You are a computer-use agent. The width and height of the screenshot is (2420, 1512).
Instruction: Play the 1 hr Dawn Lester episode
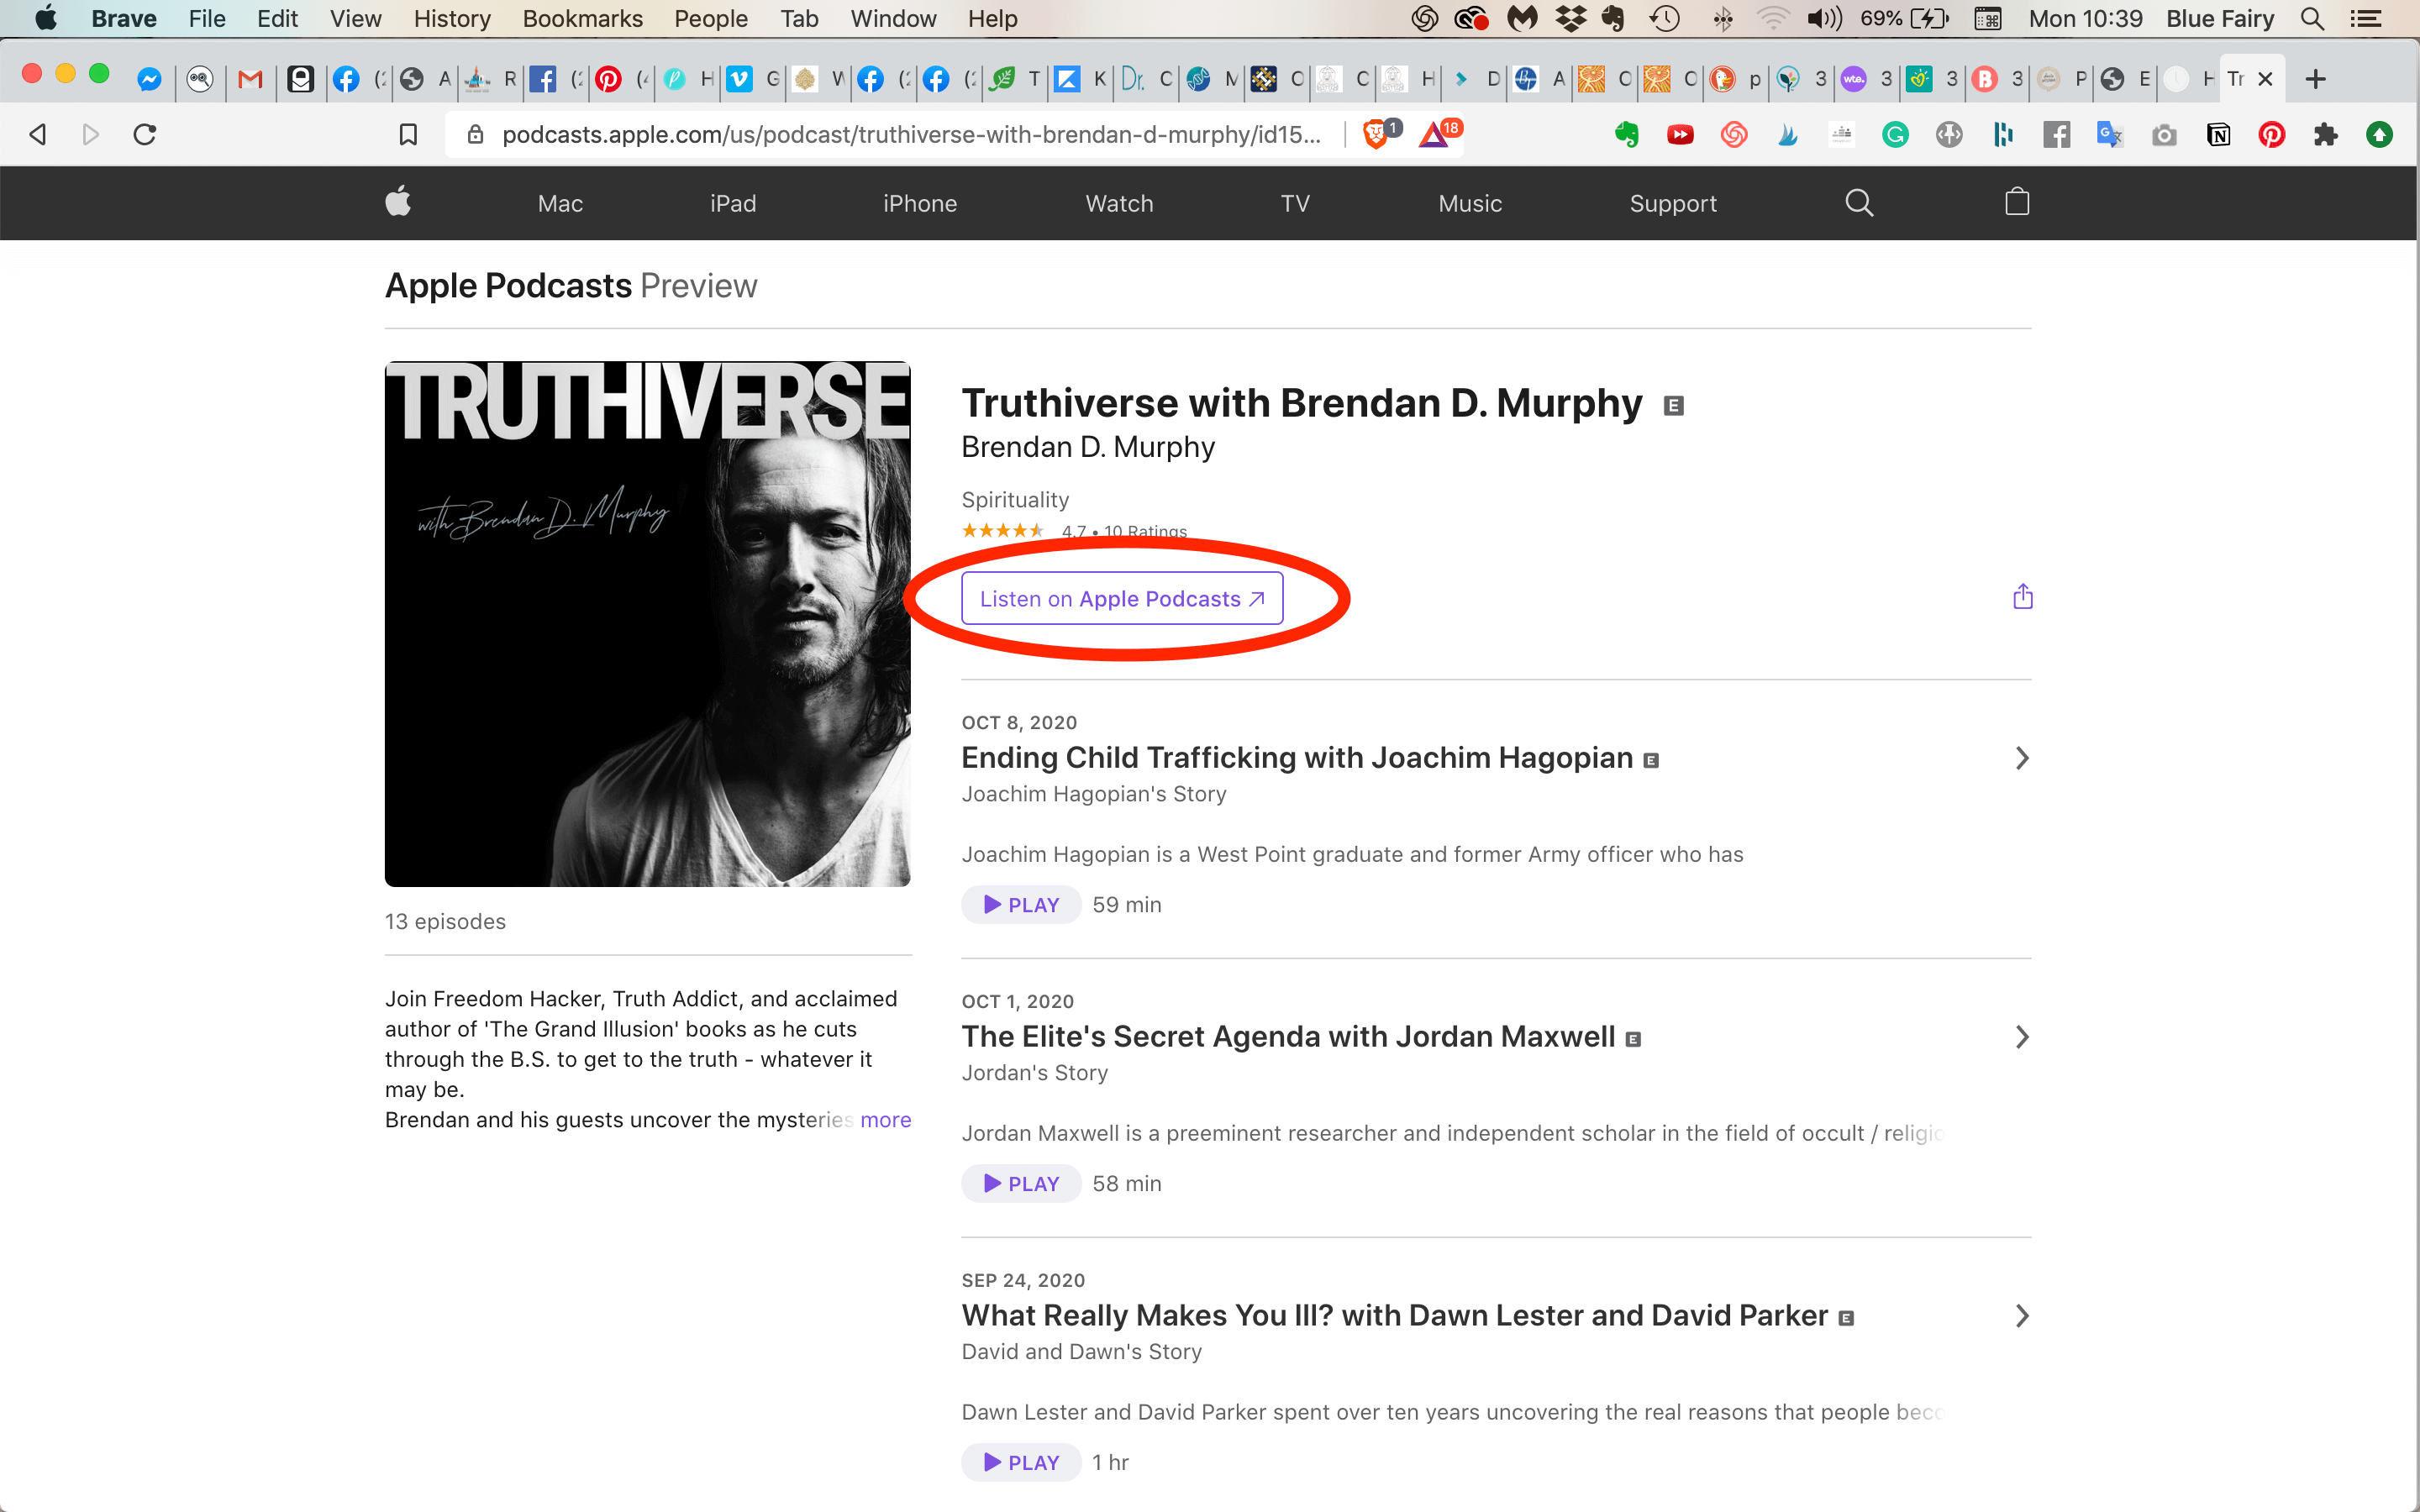[1021, 1463]
